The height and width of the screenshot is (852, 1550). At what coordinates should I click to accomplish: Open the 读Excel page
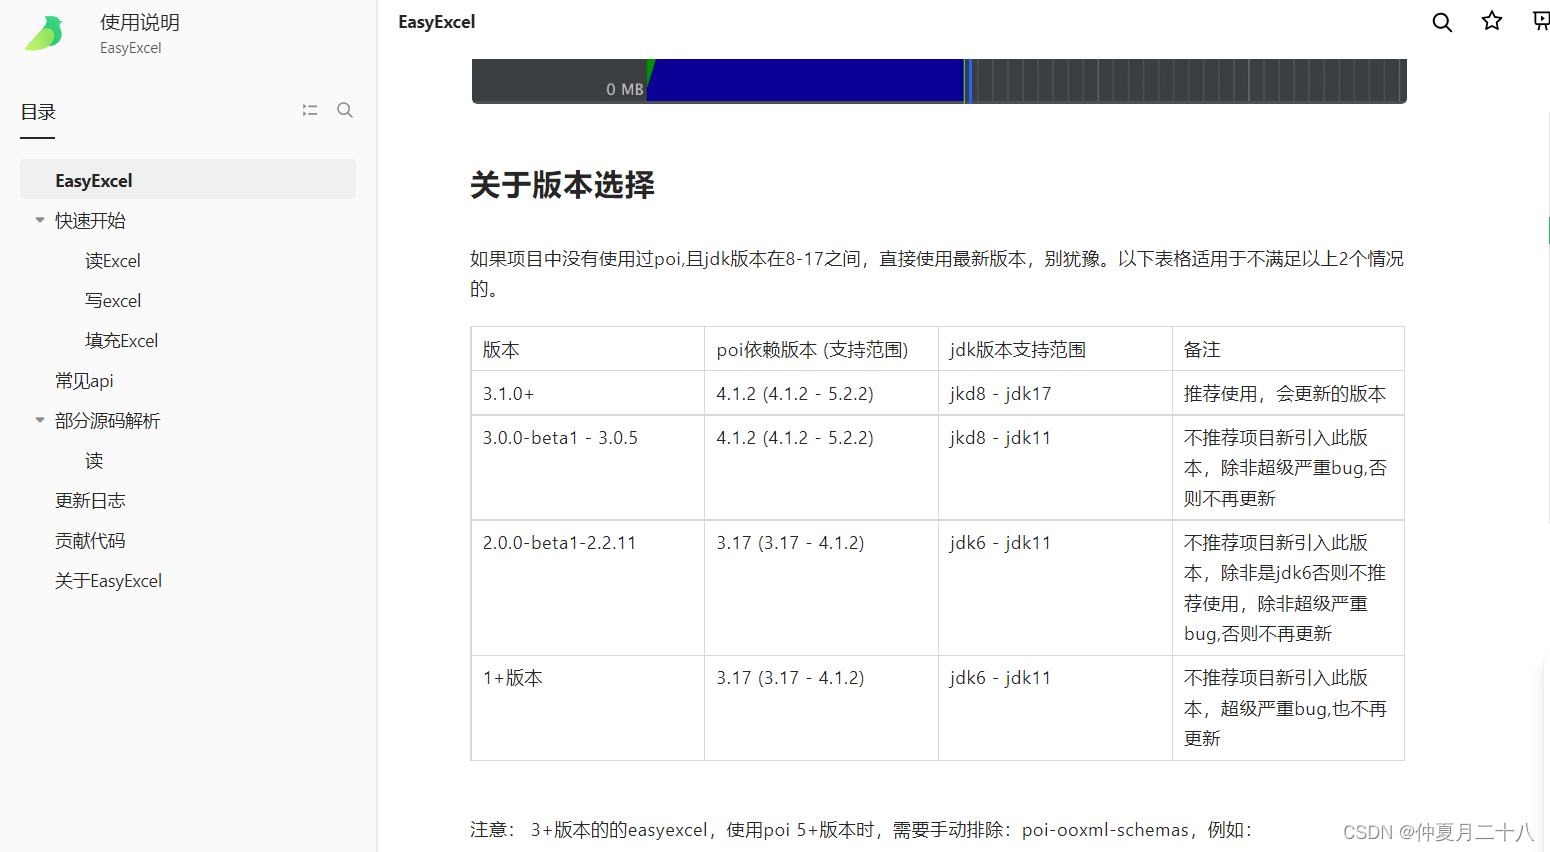113,261
